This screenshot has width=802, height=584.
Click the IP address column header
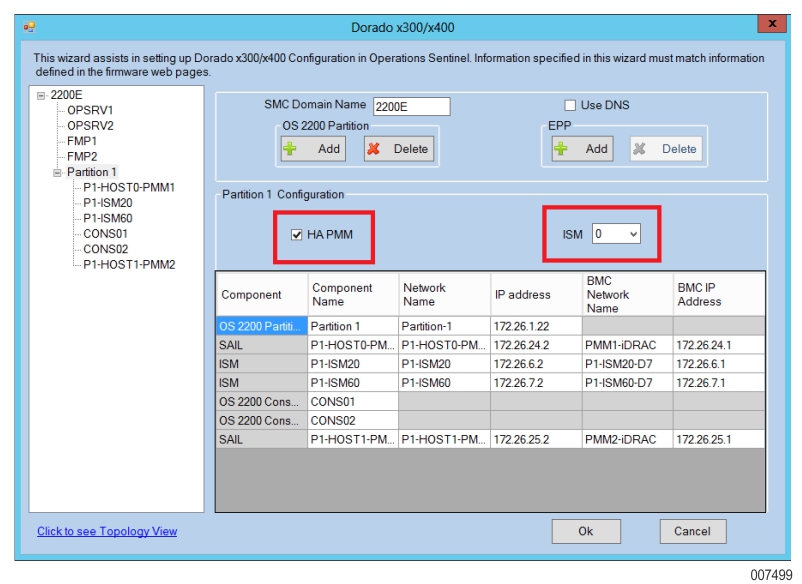[536, 295]
